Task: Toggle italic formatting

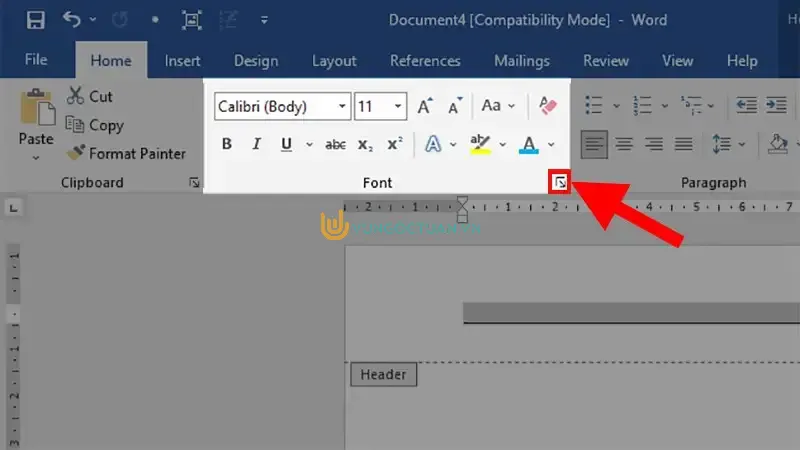Action: coord(257,144)
